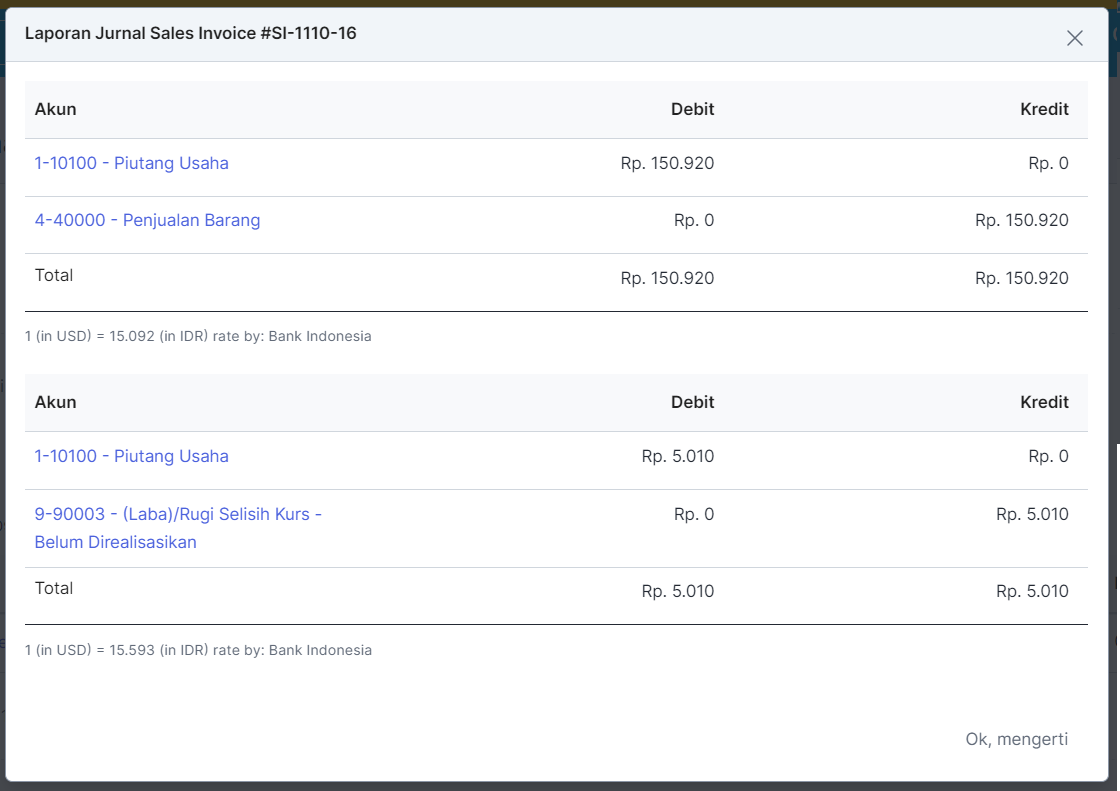Click the Kredit header in second table
The image size is (1120, 791).
tap(1044, 402)
